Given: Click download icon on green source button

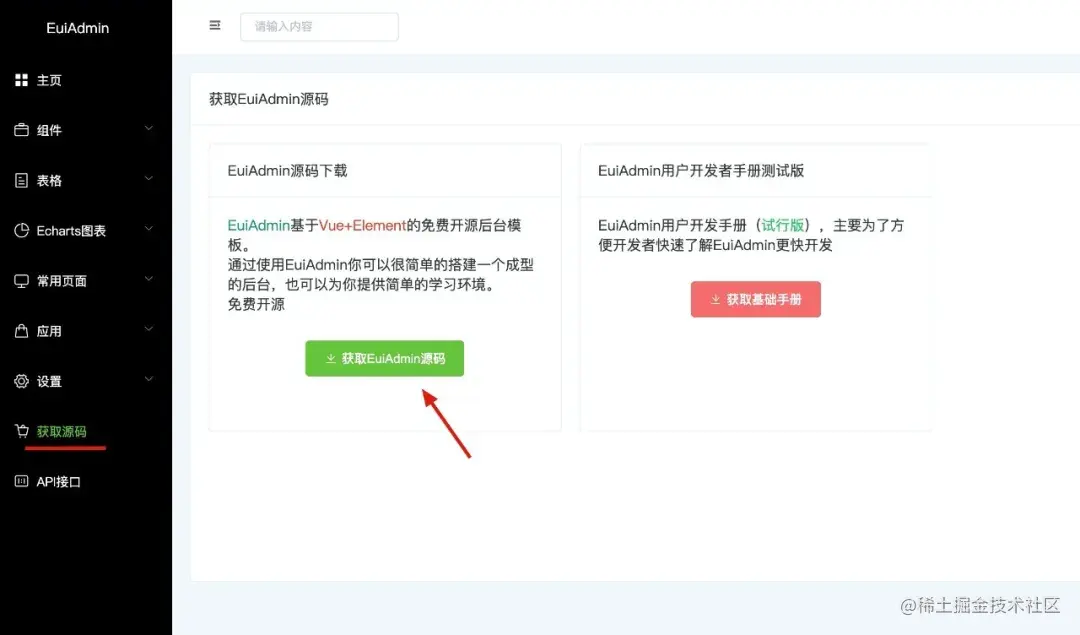Looking at the screenshot, I should (x=331, y=358).
